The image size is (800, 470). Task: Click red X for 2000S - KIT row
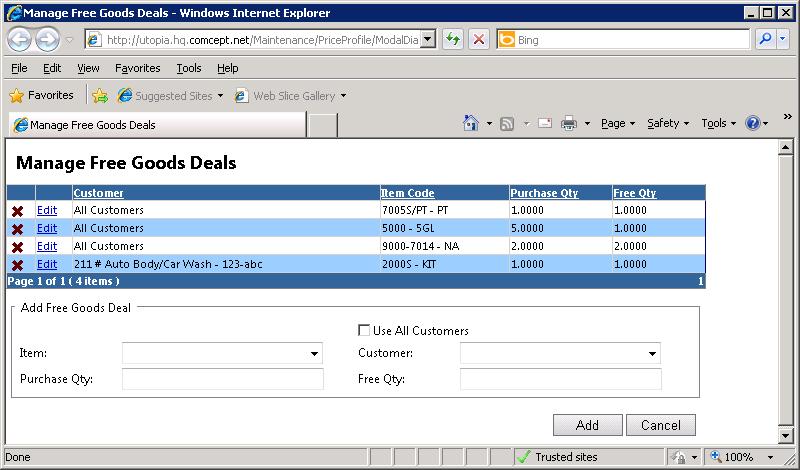coord(17,265)
